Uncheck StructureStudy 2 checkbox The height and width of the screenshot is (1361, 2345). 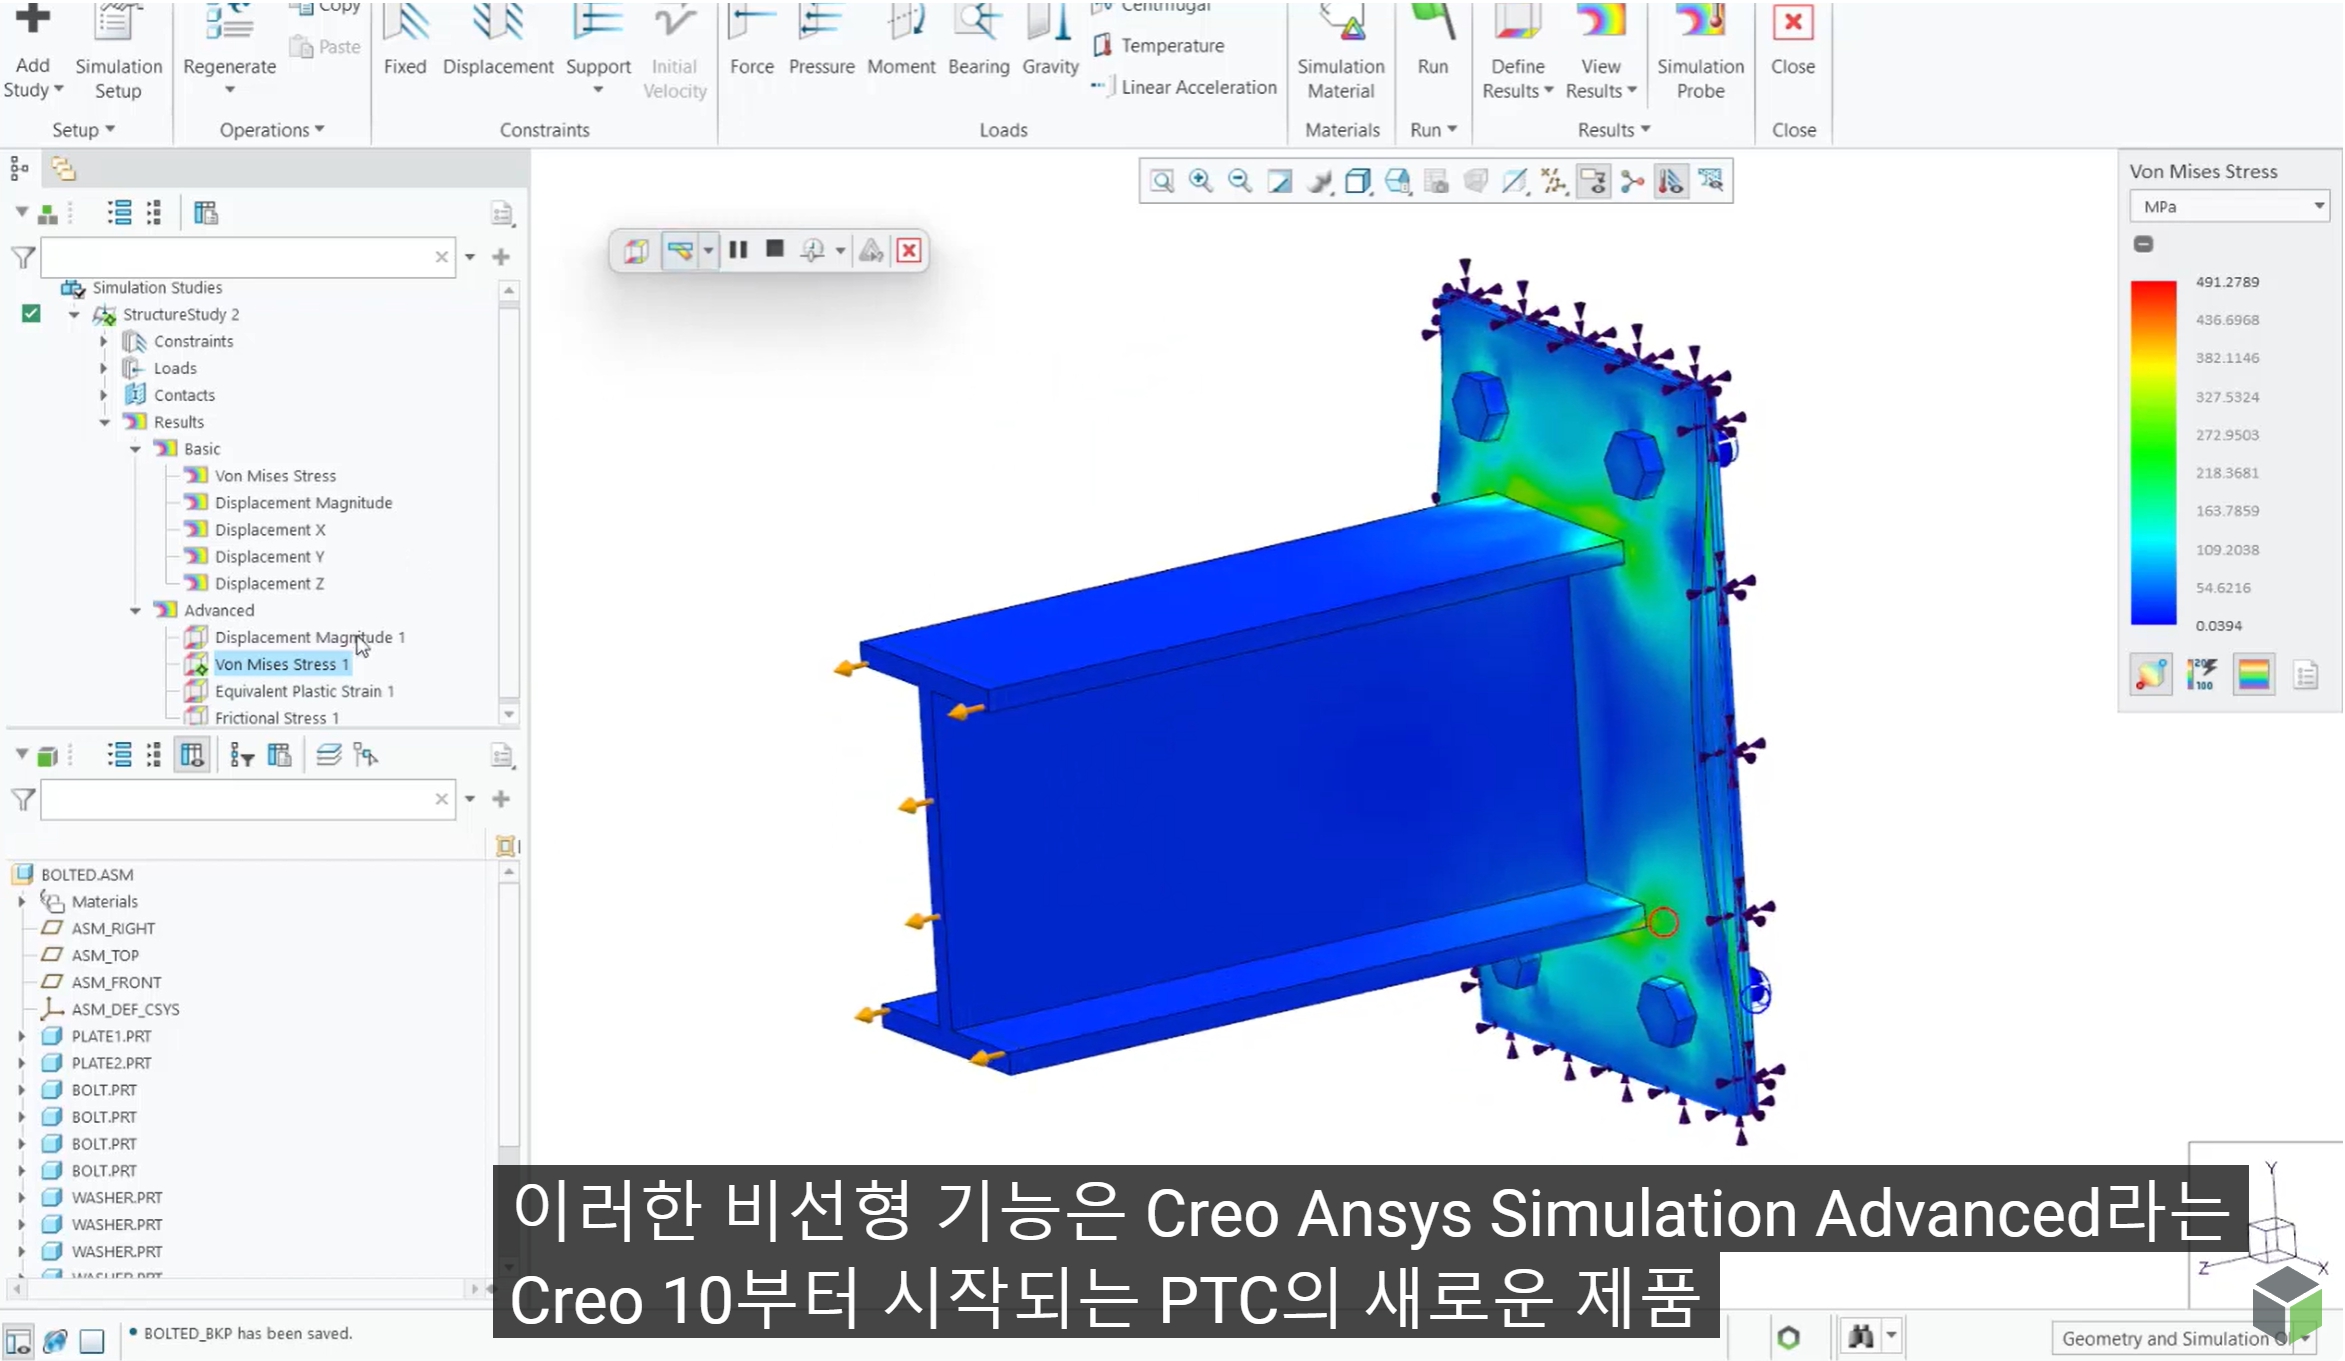(x=31, y=313)
